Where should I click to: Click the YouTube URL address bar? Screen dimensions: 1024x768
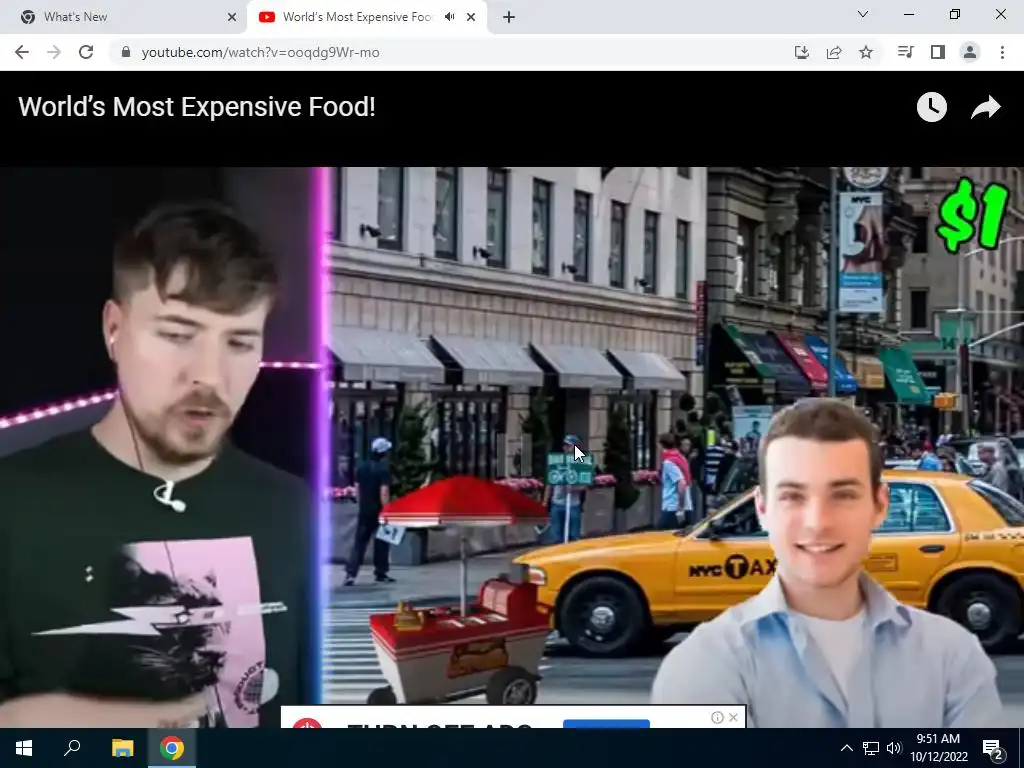point(451,52)
